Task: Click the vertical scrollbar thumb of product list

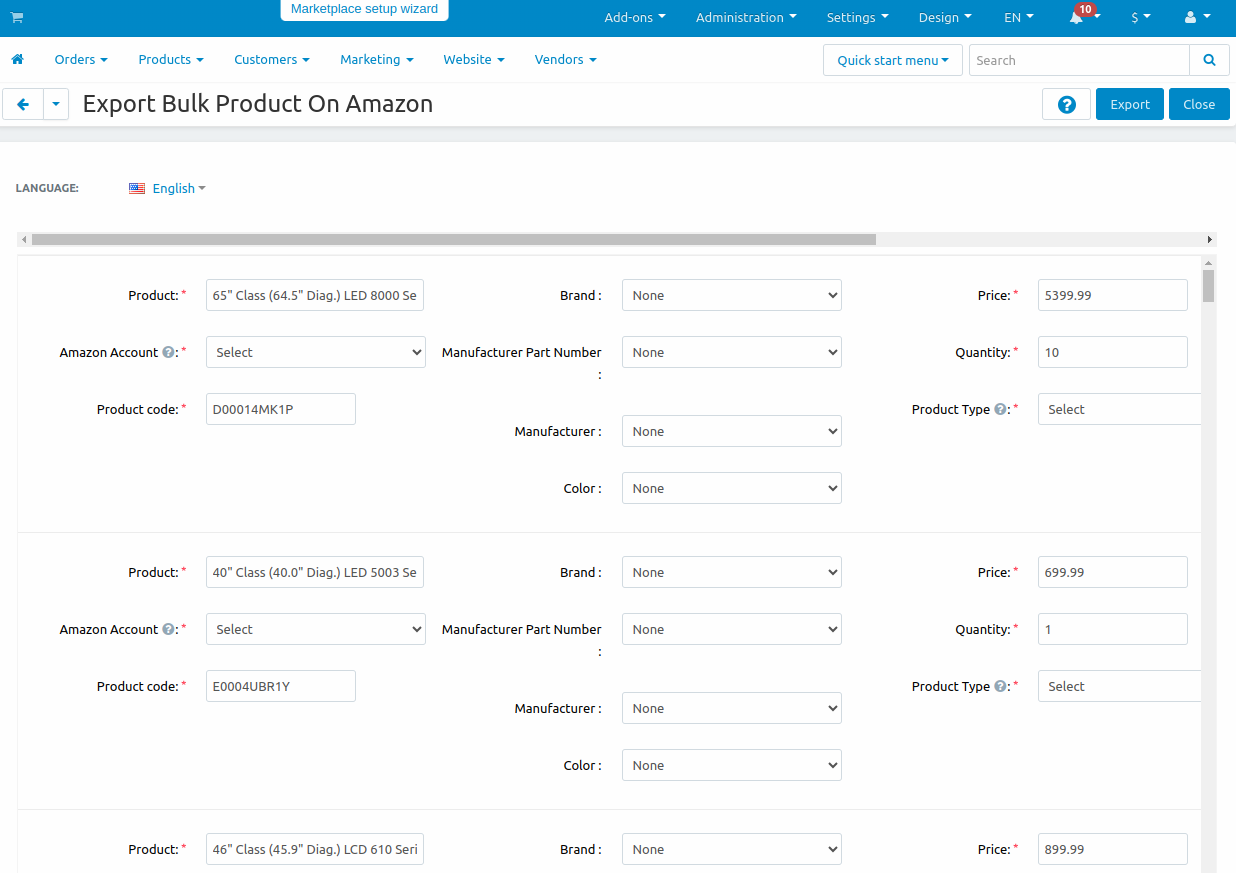Action: tap(1208, 286)
